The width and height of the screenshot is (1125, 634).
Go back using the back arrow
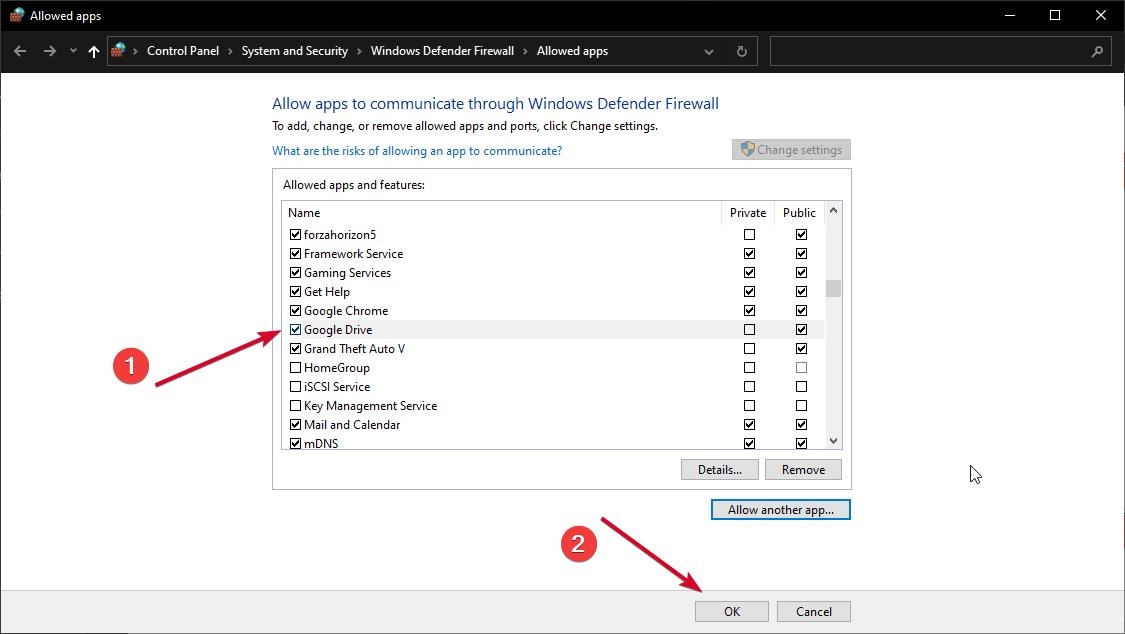[20, 51]
